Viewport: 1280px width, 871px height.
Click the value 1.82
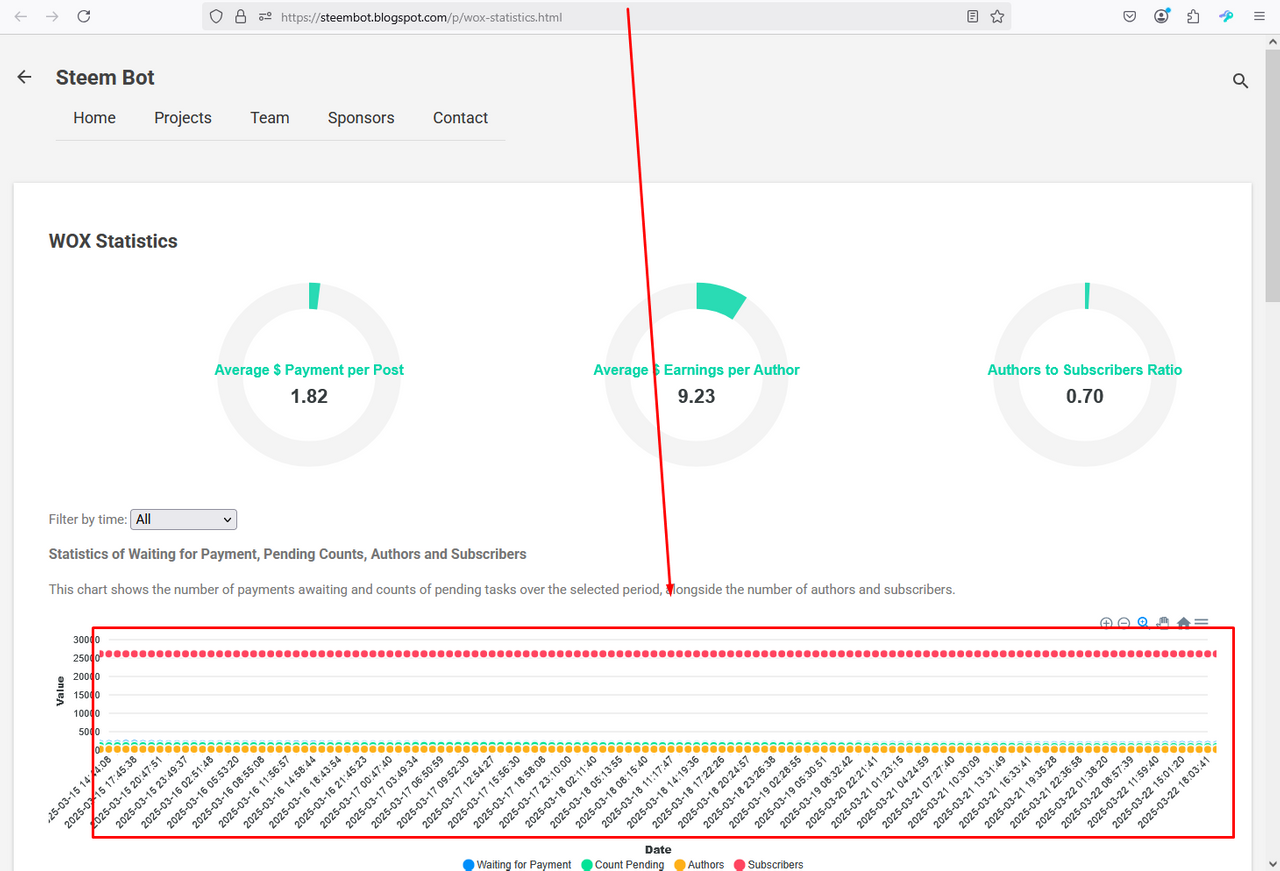click(309, 396)
